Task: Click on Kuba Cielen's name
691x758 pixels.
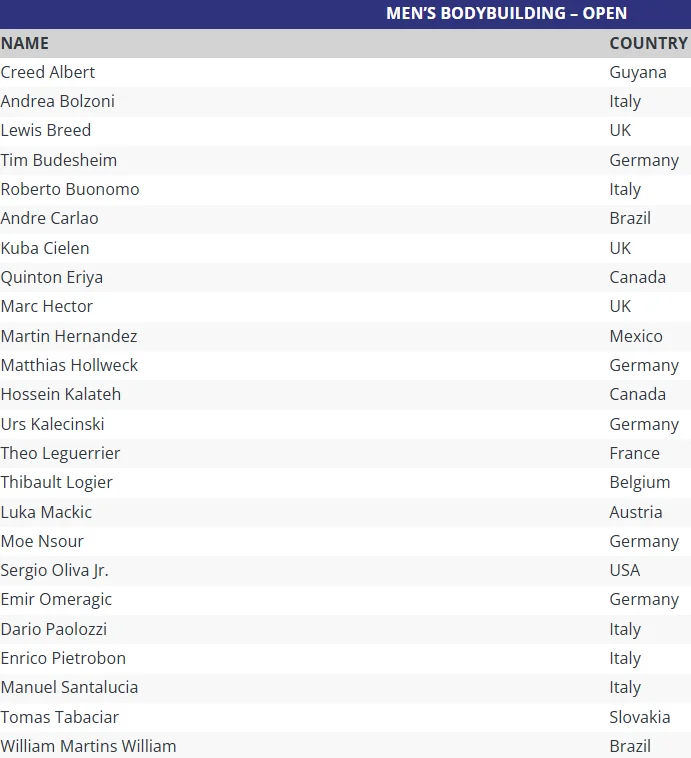Action: coord(45,248)
